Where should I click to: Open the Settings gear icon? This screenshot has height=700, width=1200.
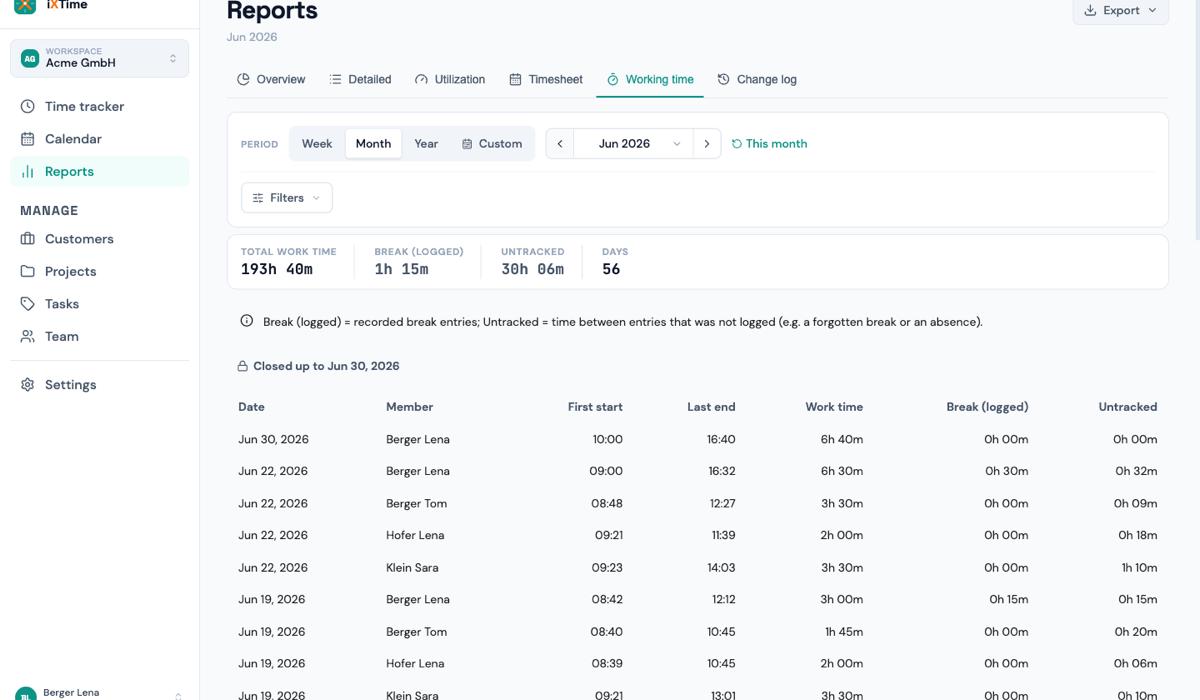28,385
